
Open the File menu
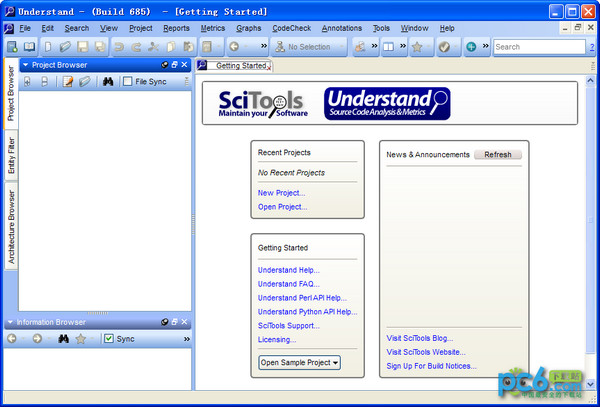(x=25, y=28)
